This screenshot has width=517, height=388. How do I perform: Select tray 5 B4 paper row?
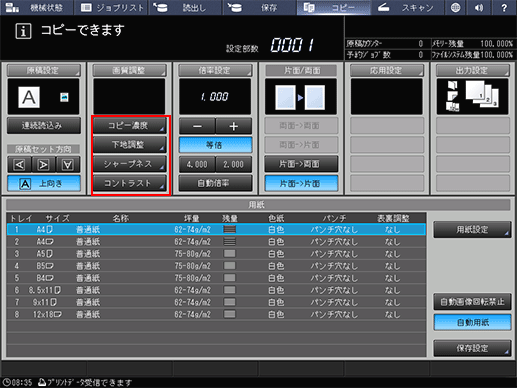coord(216,278)
